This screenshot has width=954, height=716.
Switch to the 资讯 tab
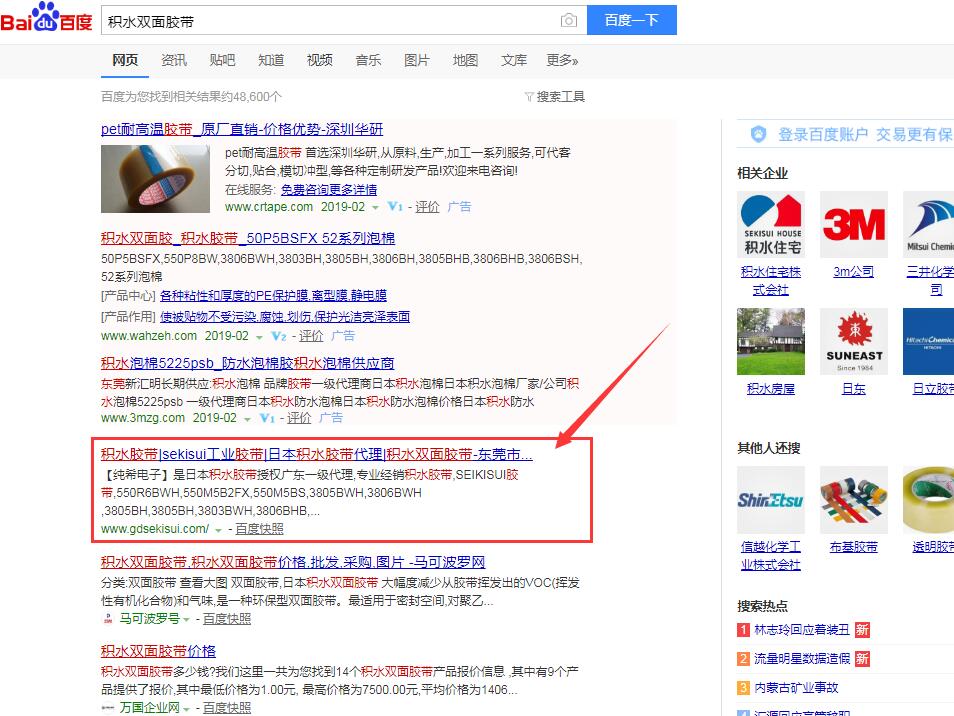(x=174, y=61)
